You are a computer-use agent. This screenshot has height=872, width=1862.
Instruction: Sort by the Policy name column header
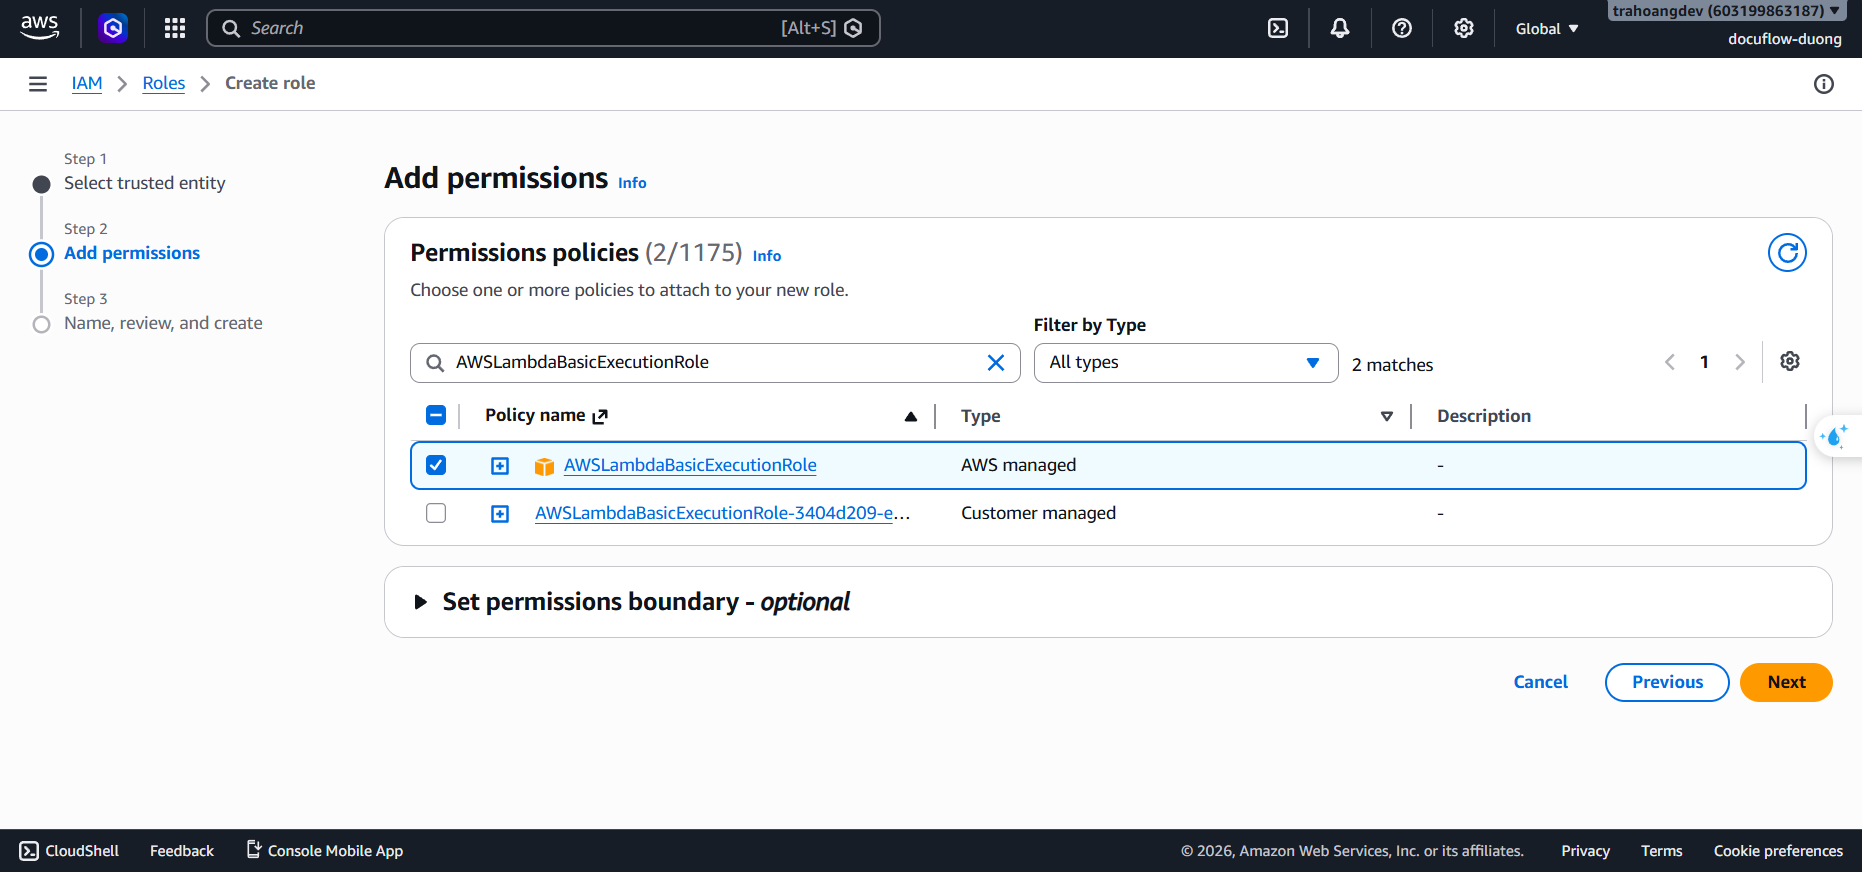535,415
